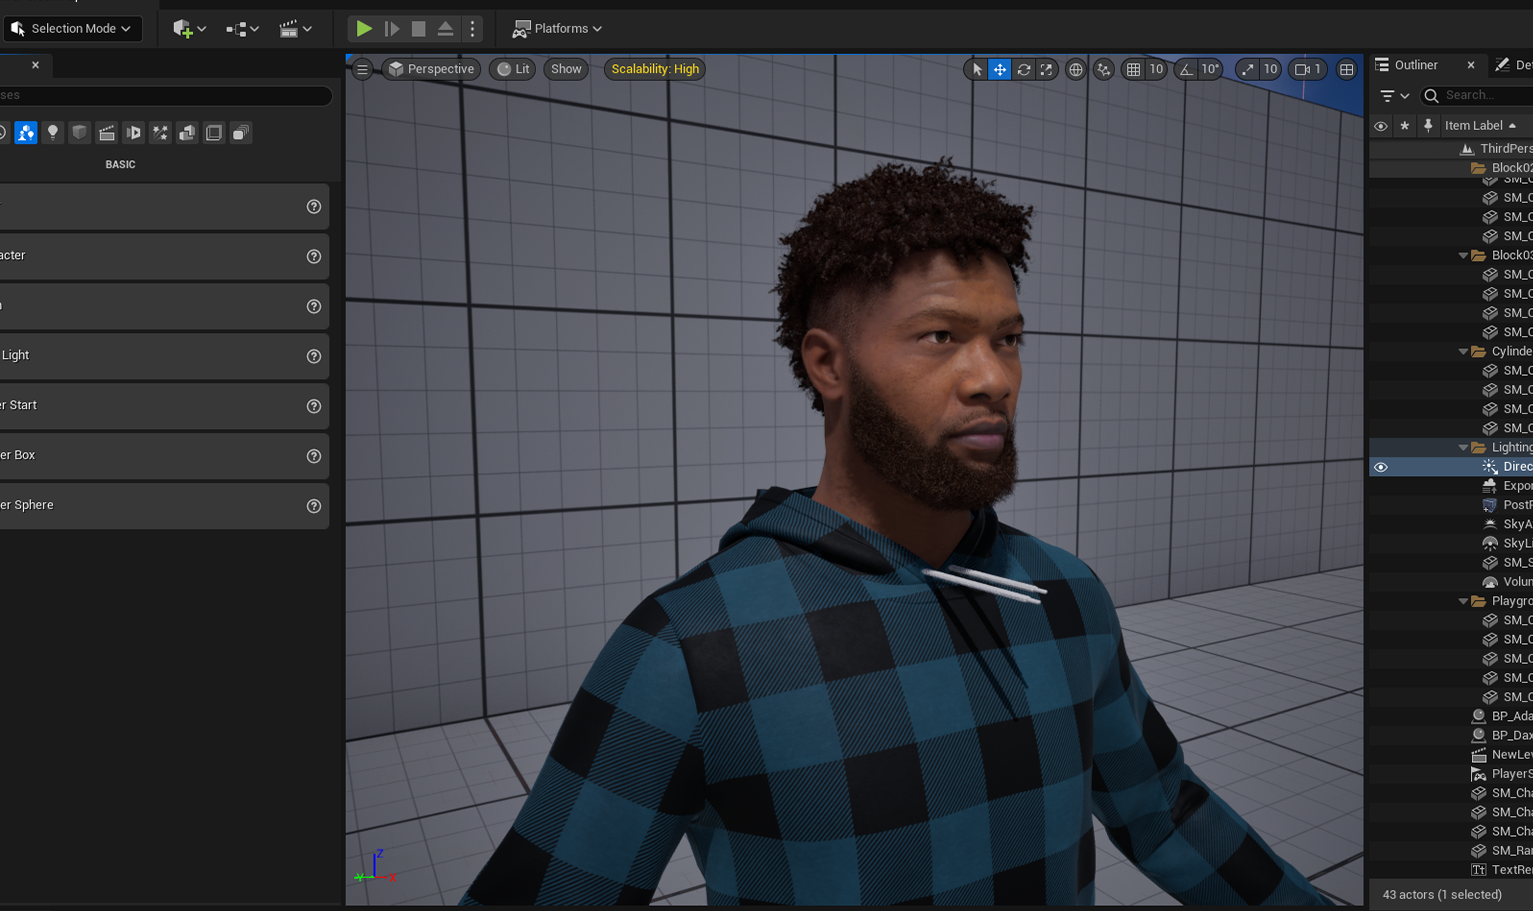This screenshot has height=911, width=1533.
Task: Open the help for Light actor
Action: click(314, 356)
